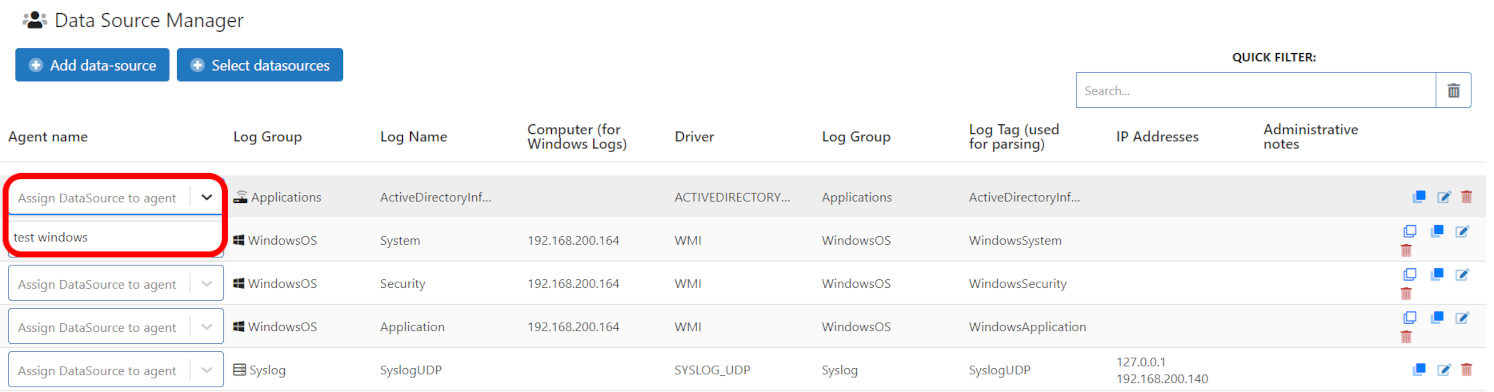The image size is (1494, 392).
Task: Delete the SyslogUDP data source
Action: coord(1466,370)
